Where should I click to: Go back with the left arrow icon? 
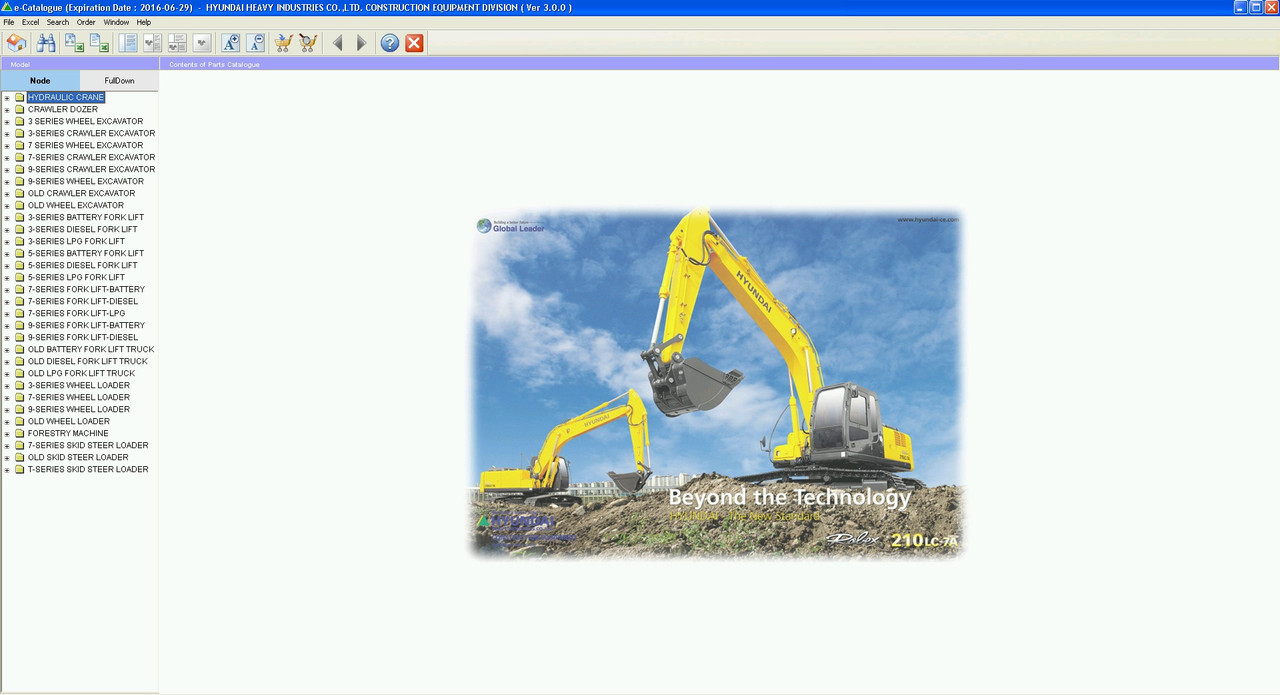pos(337,43)
